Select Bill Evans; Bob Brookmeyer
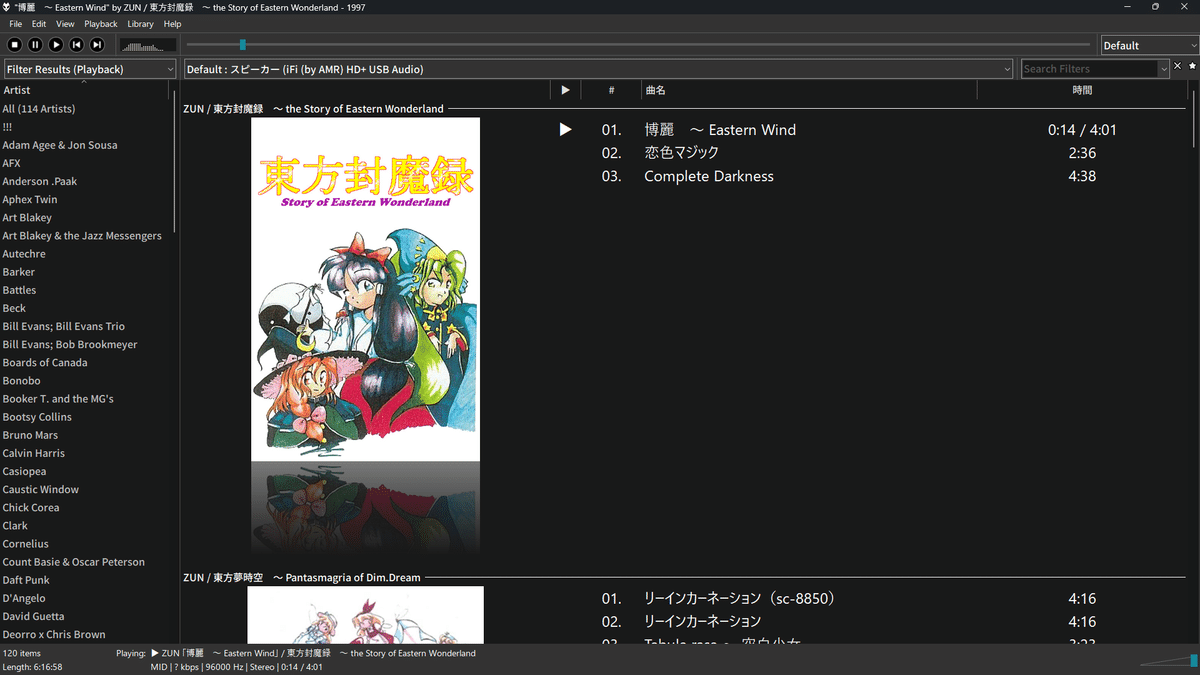The width and height of the screenshot is (1200, 675). (x=70, y=344)
